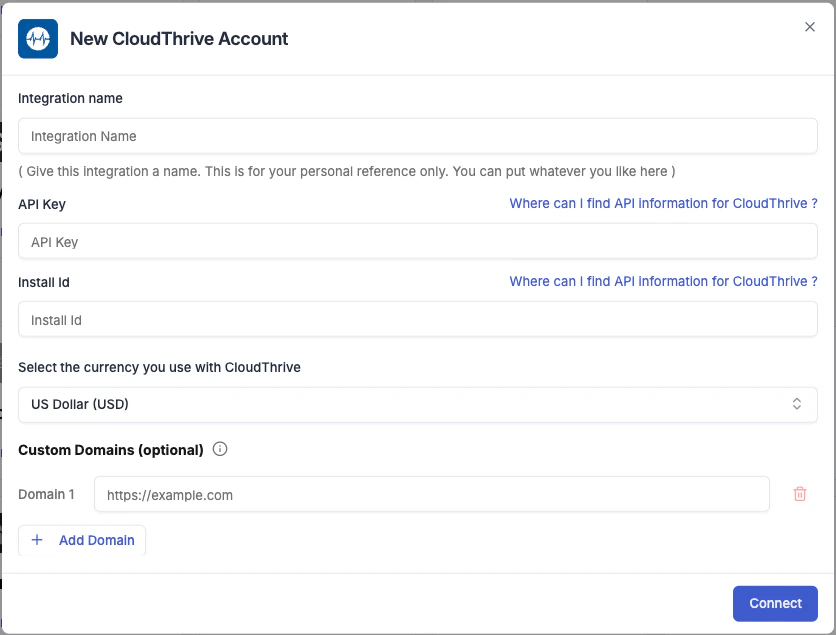Focus the Install Id input field

coord(417,319)
